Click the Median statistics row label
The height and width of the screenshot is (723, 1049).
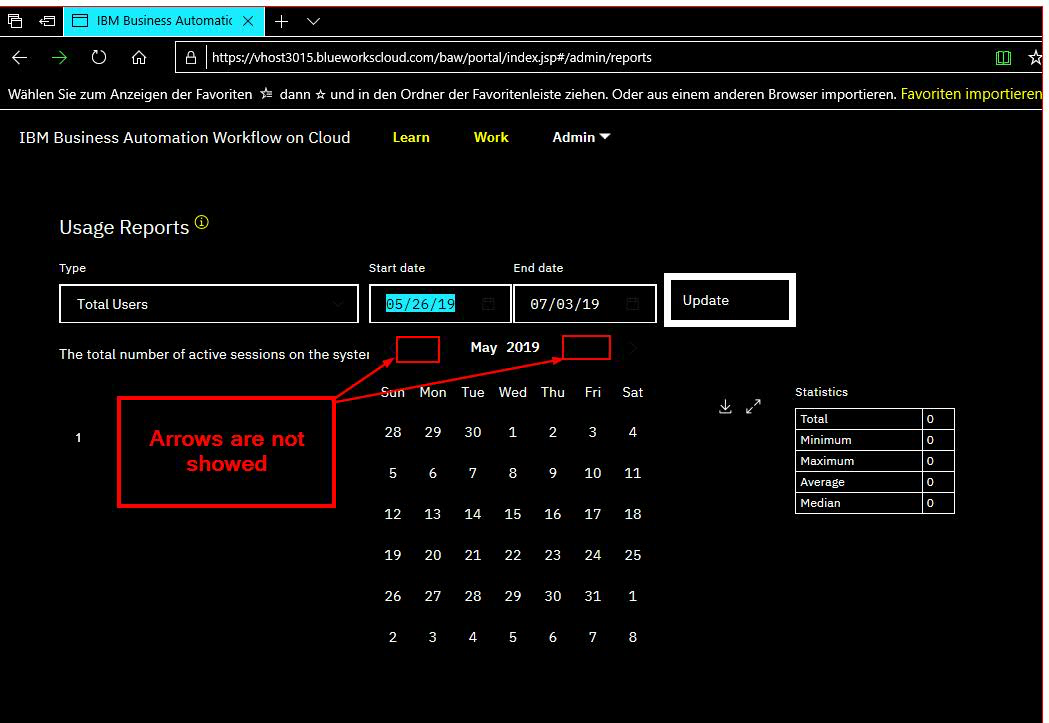820,503
